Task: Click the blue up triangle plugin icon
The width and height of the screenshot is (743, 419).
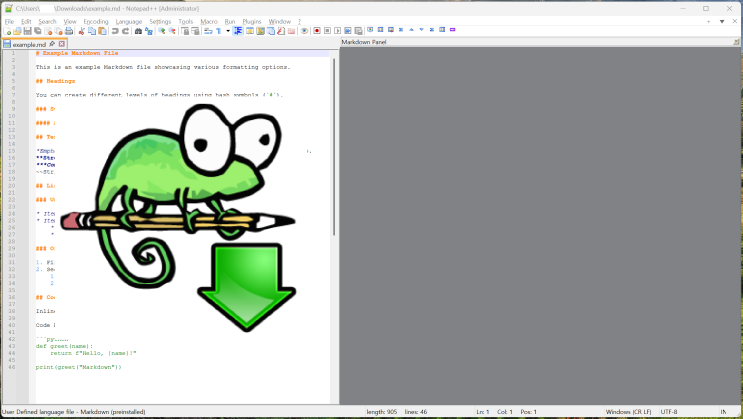Action: pos(411,29)
